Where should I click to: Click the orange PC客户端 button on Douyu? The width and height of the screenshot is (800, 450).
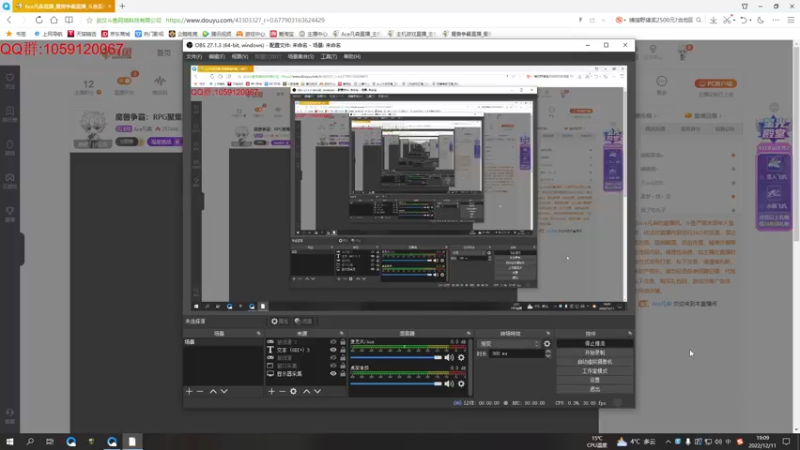[x=715, y=83]
